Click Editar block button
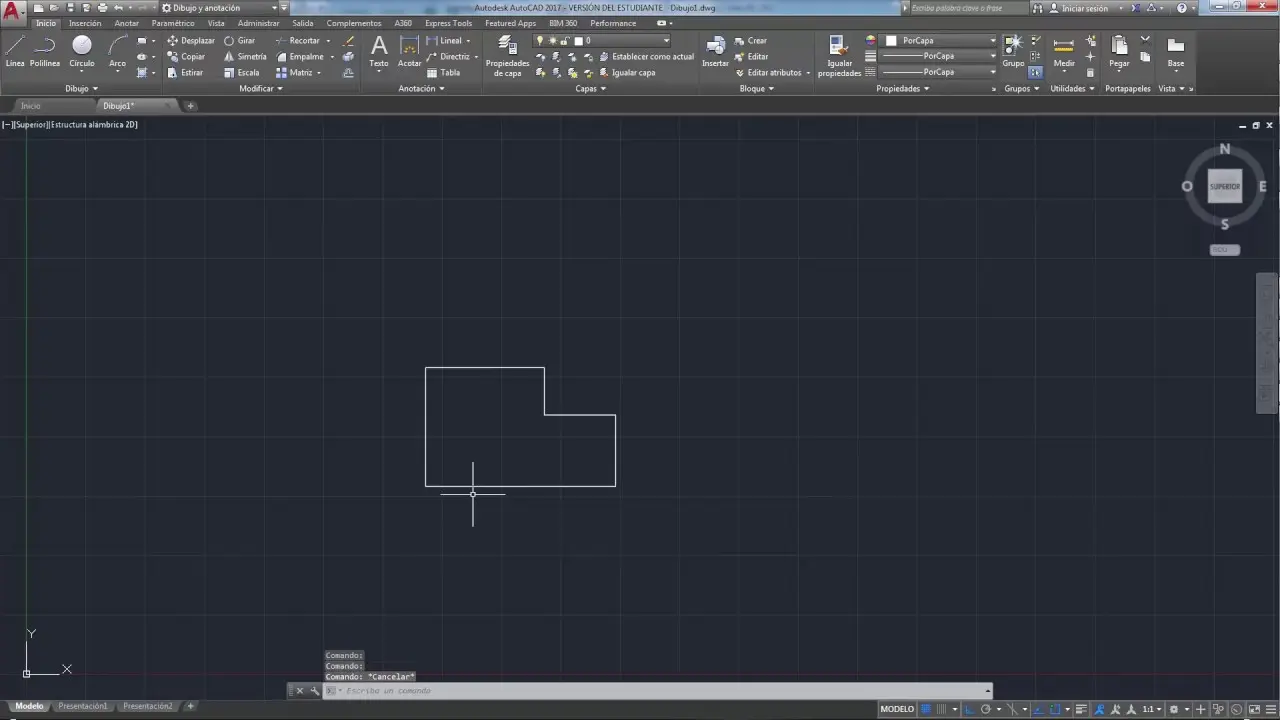Screen dimensions: 1280x720 [751, 57]
